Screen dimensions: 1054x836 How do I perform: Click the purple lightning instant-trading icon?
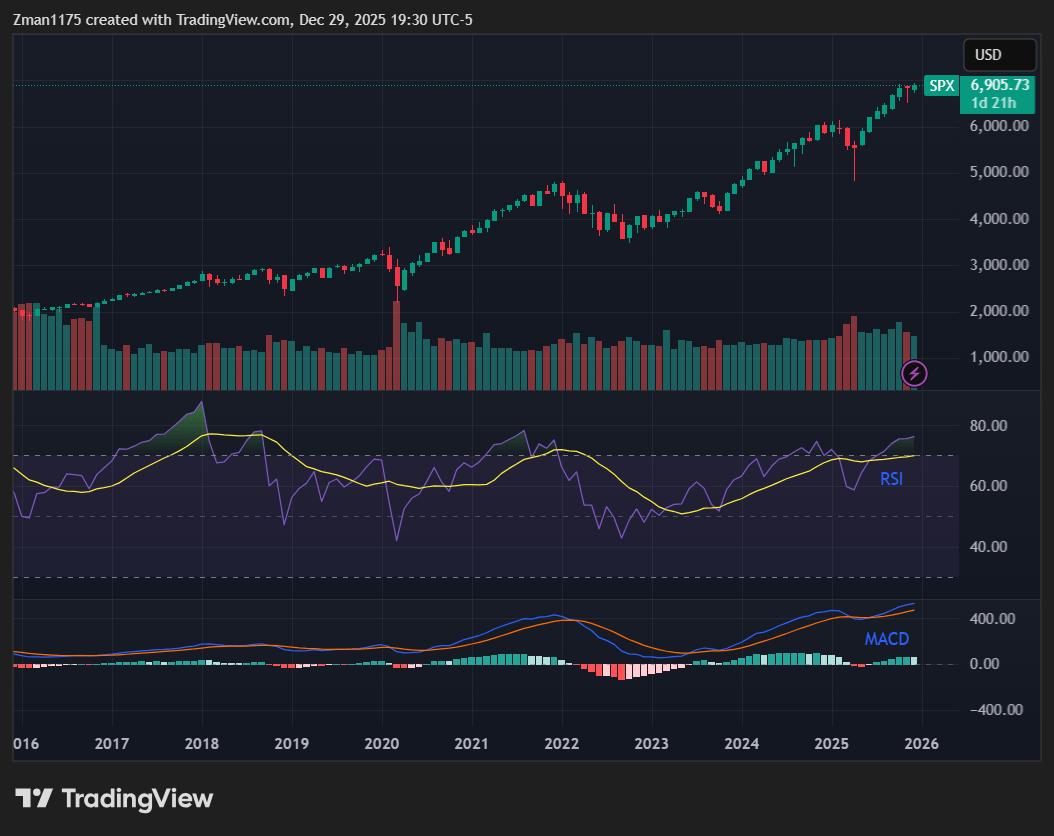(x=915, y=373)
